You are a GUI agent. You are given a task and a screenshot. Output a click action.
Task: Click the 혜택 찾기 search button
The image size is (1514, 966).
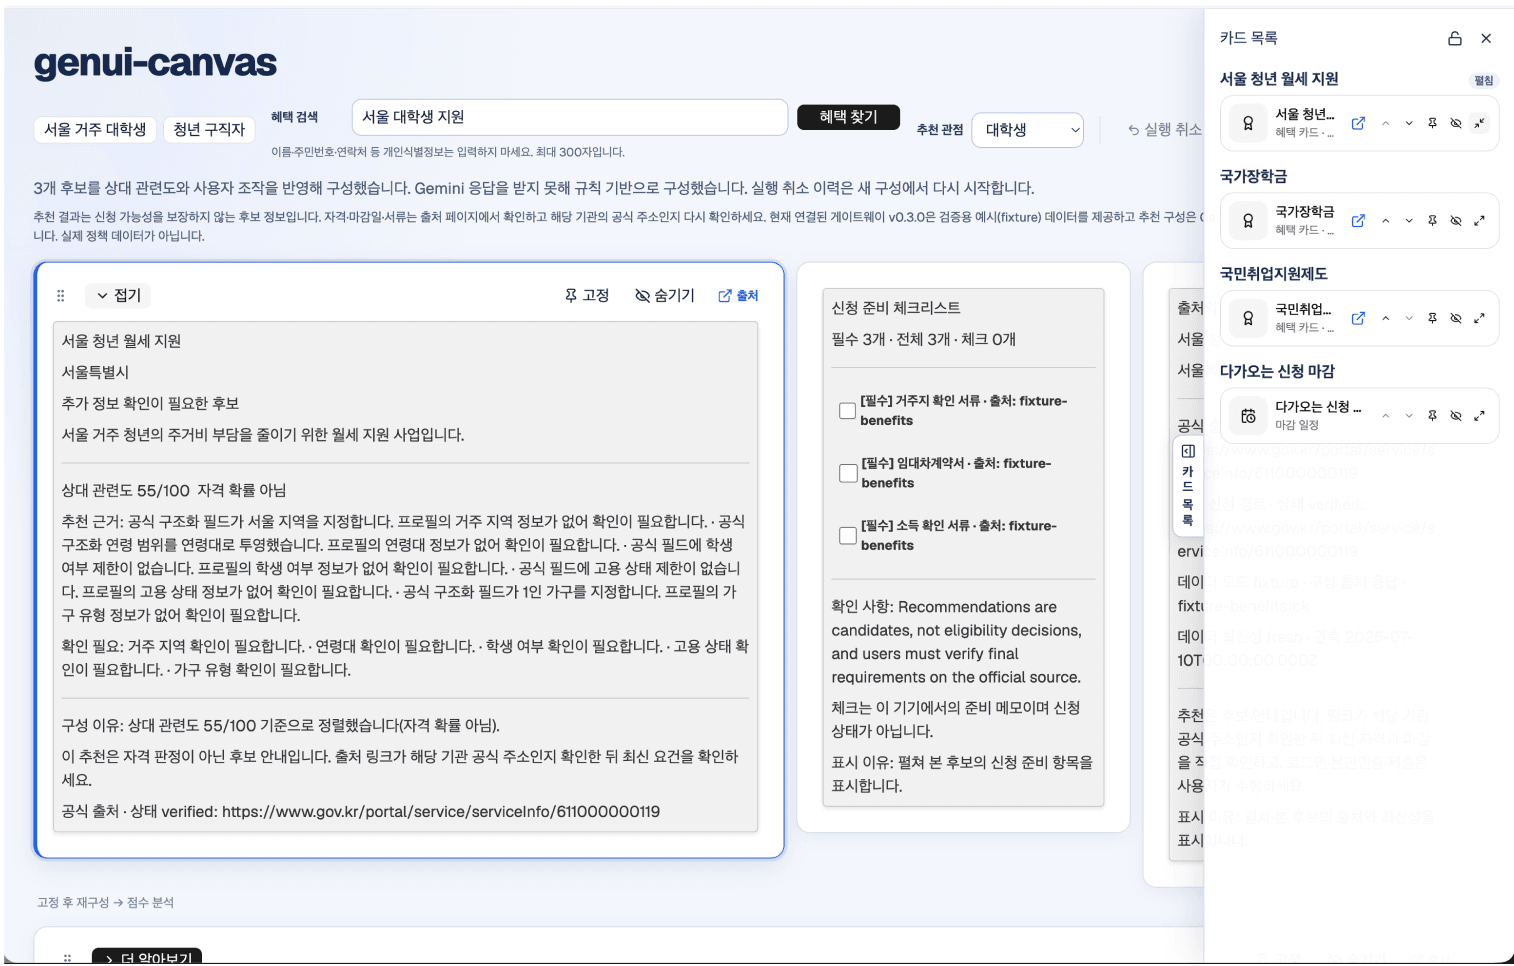[x=848, y=117]
